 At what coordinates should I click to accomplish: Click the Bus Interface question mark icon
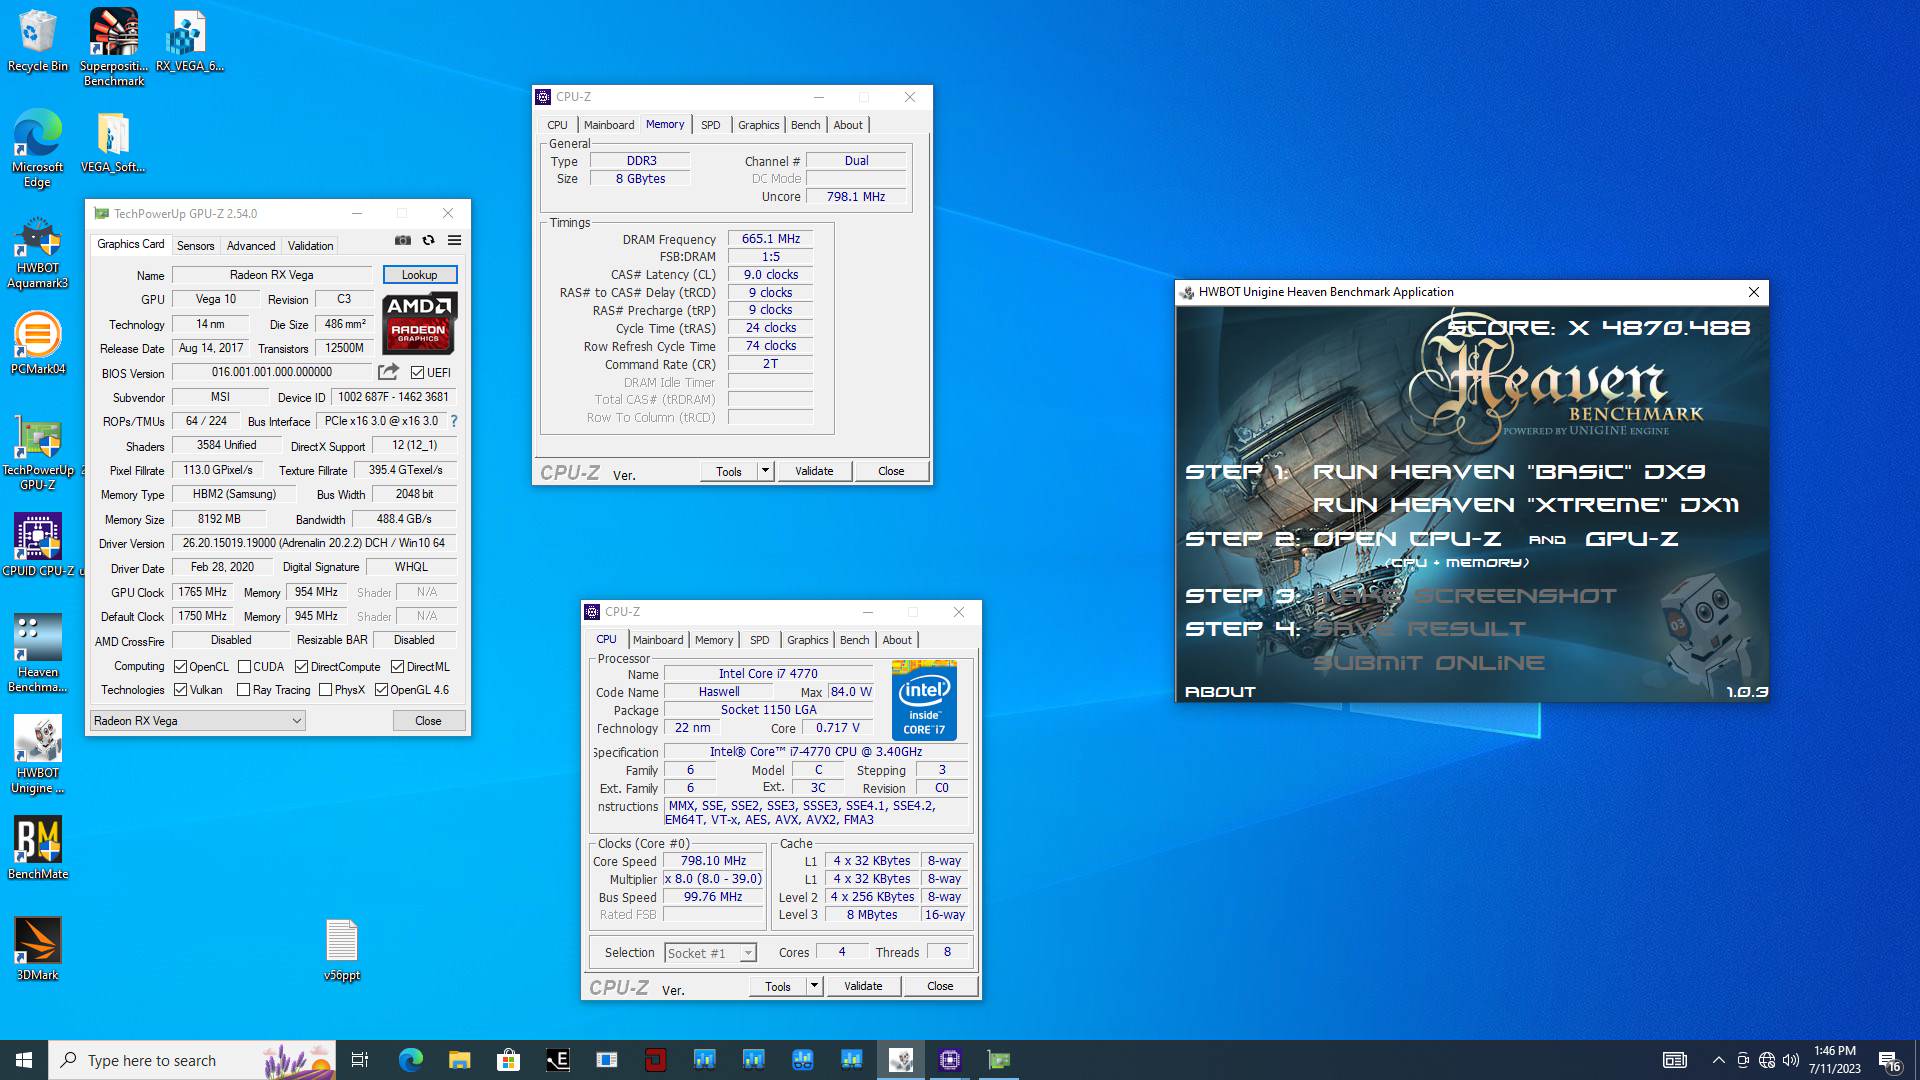point(454,421)
